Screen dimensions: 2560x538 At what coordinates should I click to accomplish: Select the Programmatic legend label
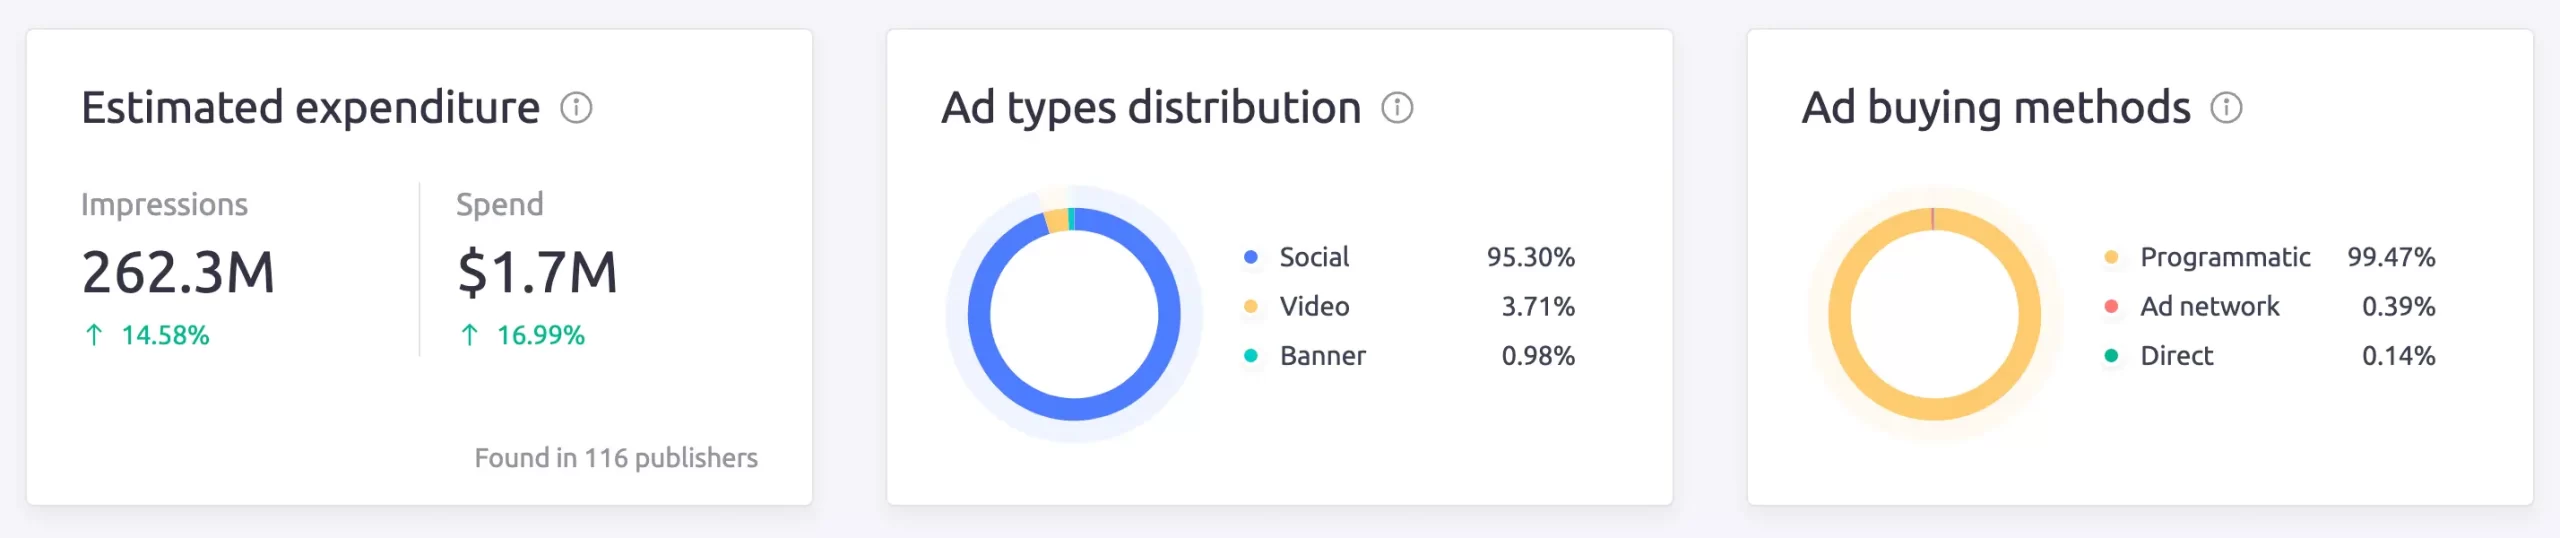pyautogui.click(x=2225, y=257)
